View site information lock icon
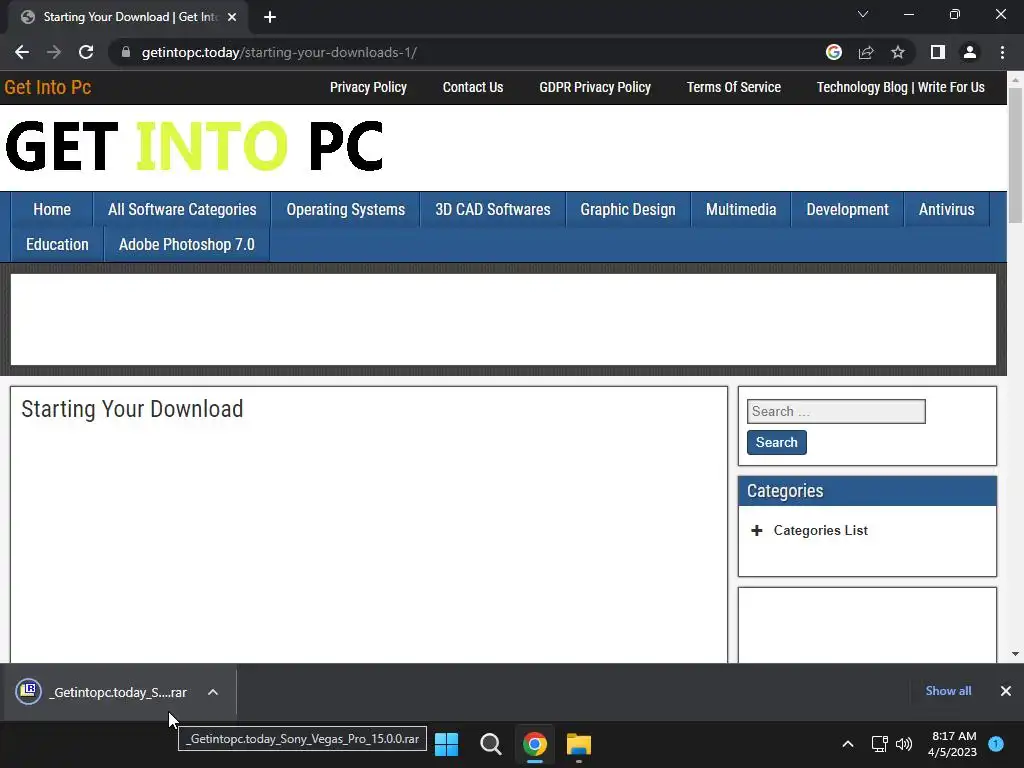Viewport: 1024px width, 768px height. point(126,52)
